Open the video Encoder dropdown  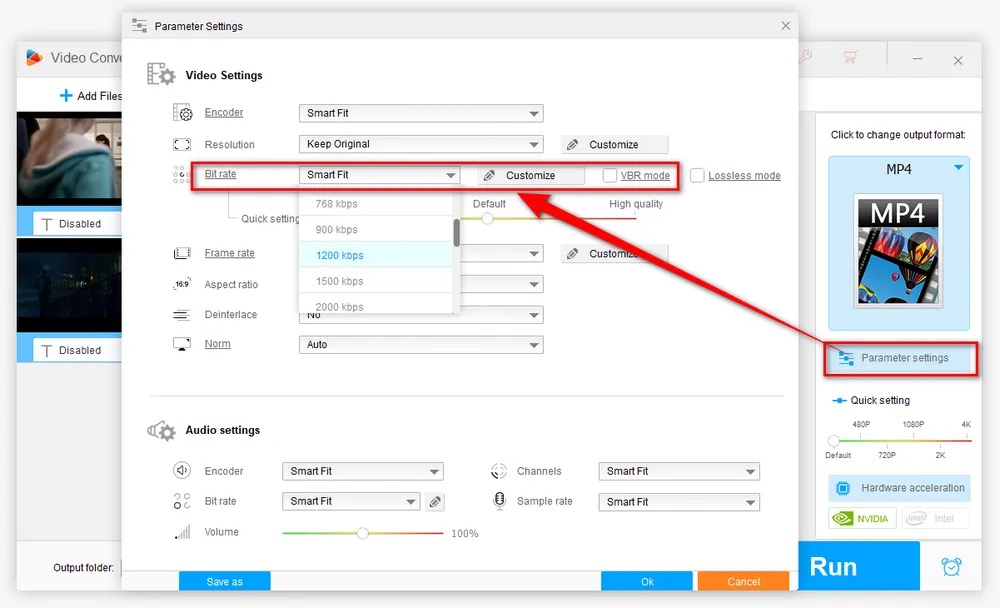(x=421, y=114)
